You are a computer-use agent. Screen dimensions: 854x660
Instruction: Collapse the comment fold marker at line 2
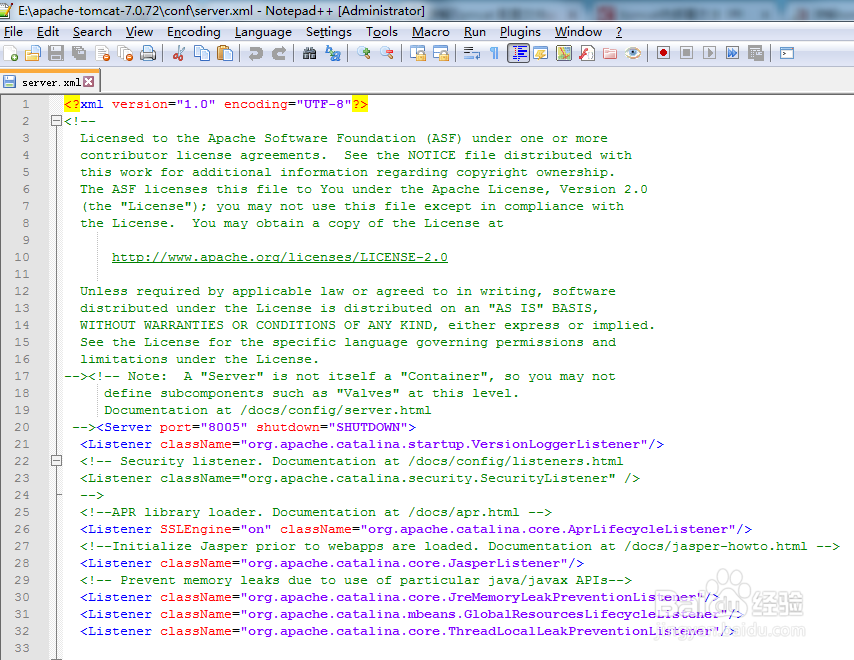[x=56, y=121]
